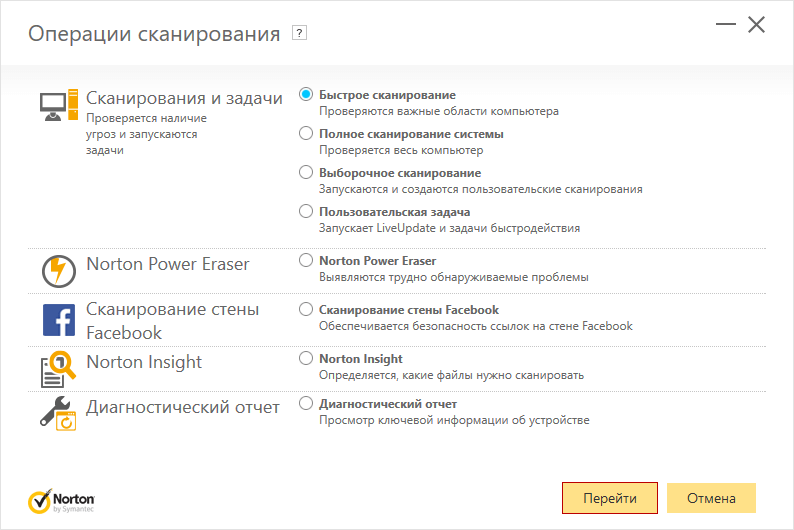Click the Facebook wall scan icon
The height and width of the screenshot is (530, 794).
coord(59,320)
